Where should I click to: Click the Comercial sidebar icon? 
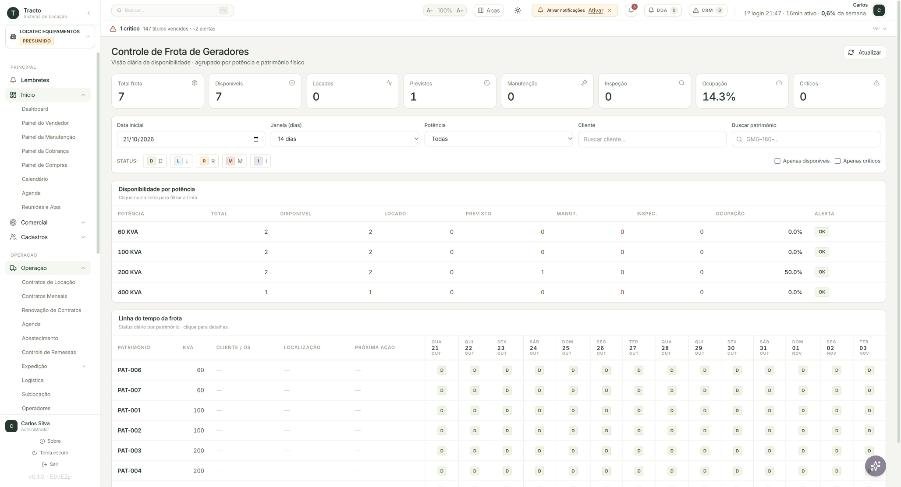tap(13, 222)
